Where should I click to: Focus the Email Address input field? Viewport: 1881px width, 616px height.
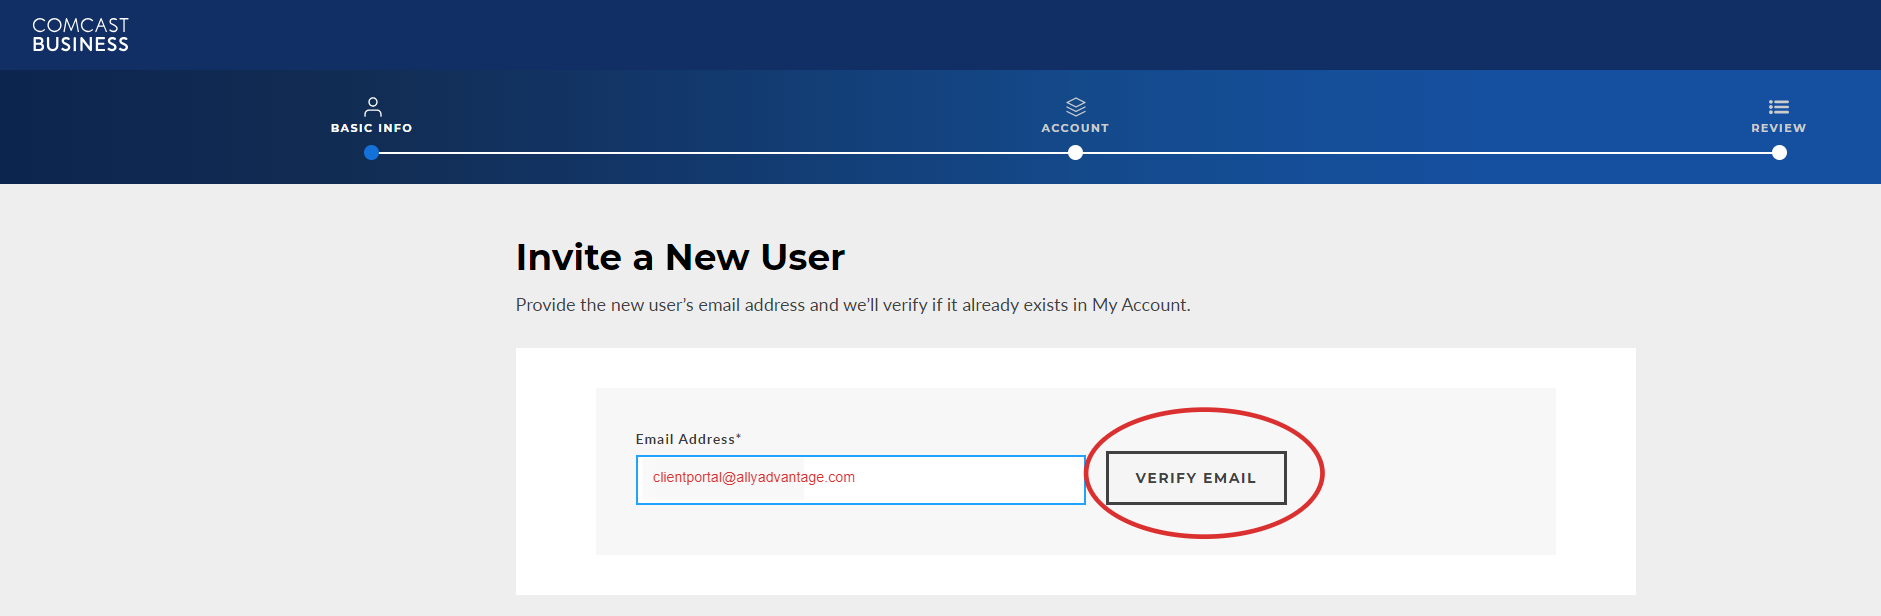point(860,480)
